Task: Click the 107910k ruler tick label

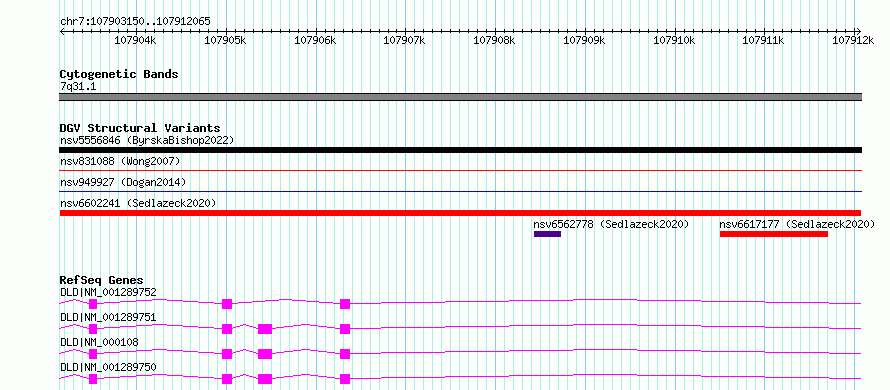Action: point(674,40)
